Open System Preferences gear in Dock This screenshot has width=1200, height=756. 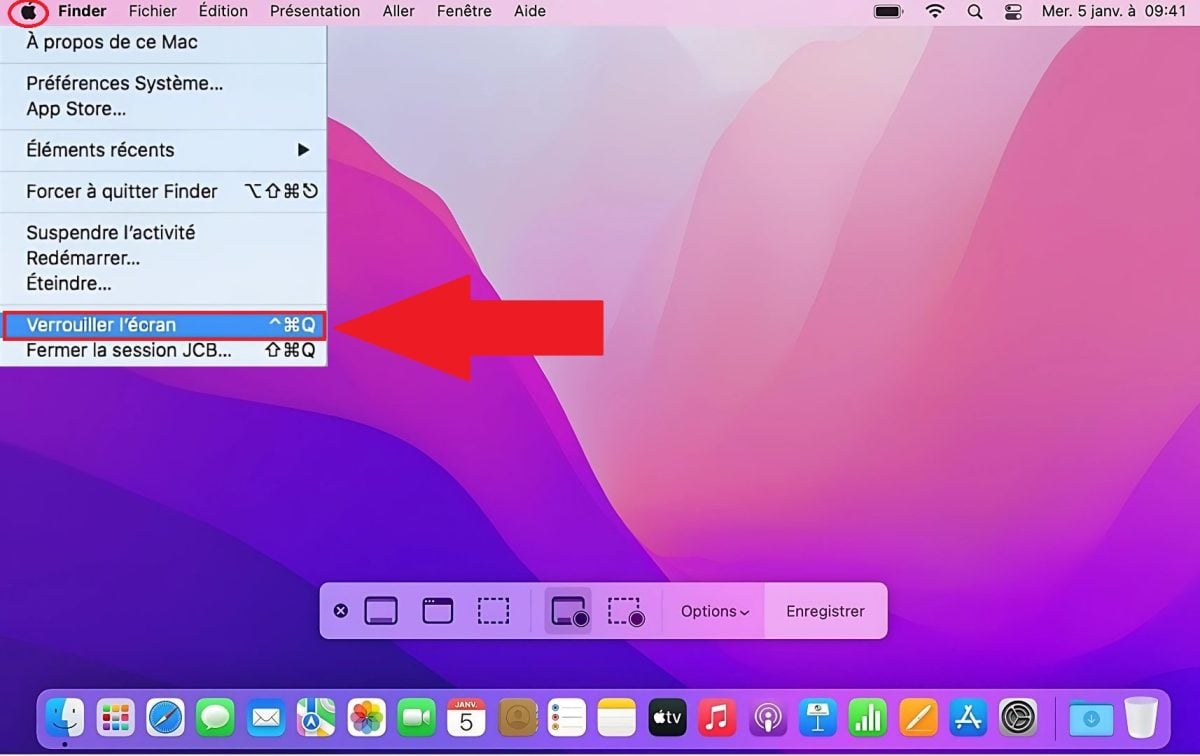pyautogui.click(x=1018, y=717)
